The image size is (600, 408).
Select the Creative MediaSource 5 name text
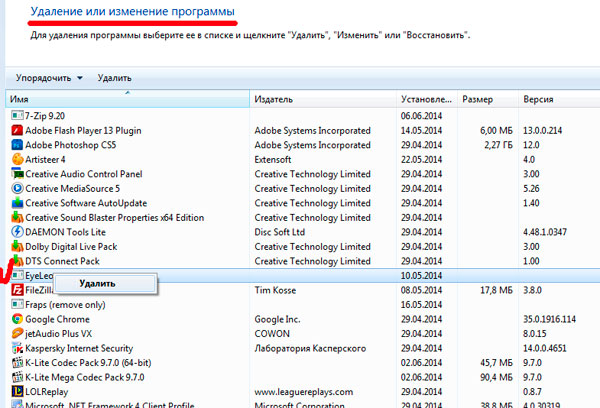pos(72,188)
